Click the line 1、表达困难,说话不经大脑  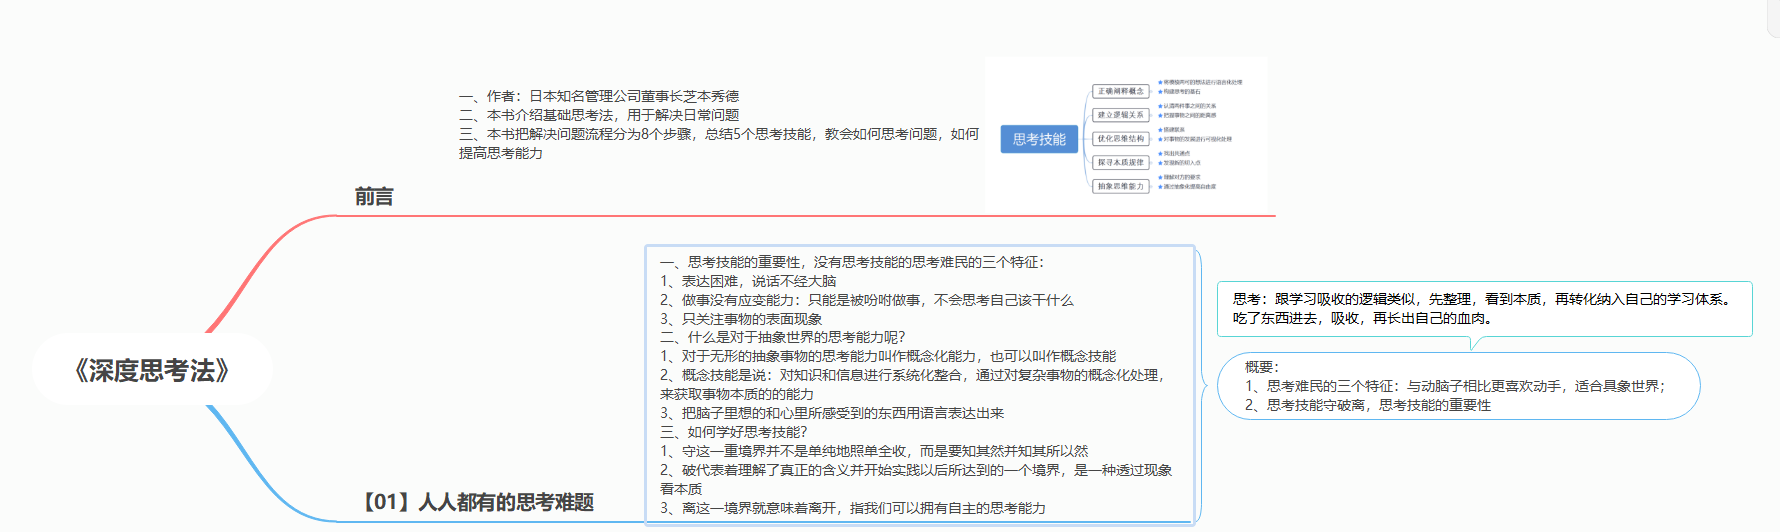tap(748, 281)
